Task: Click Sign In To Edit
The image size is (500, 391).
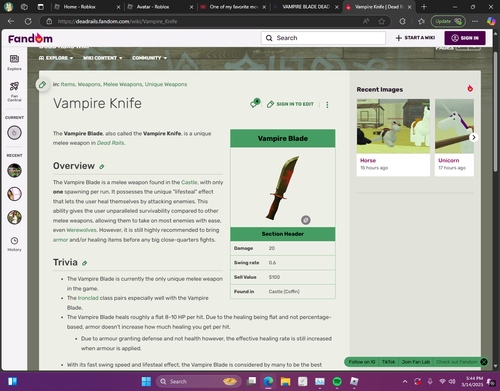Action: coord(290,104)
